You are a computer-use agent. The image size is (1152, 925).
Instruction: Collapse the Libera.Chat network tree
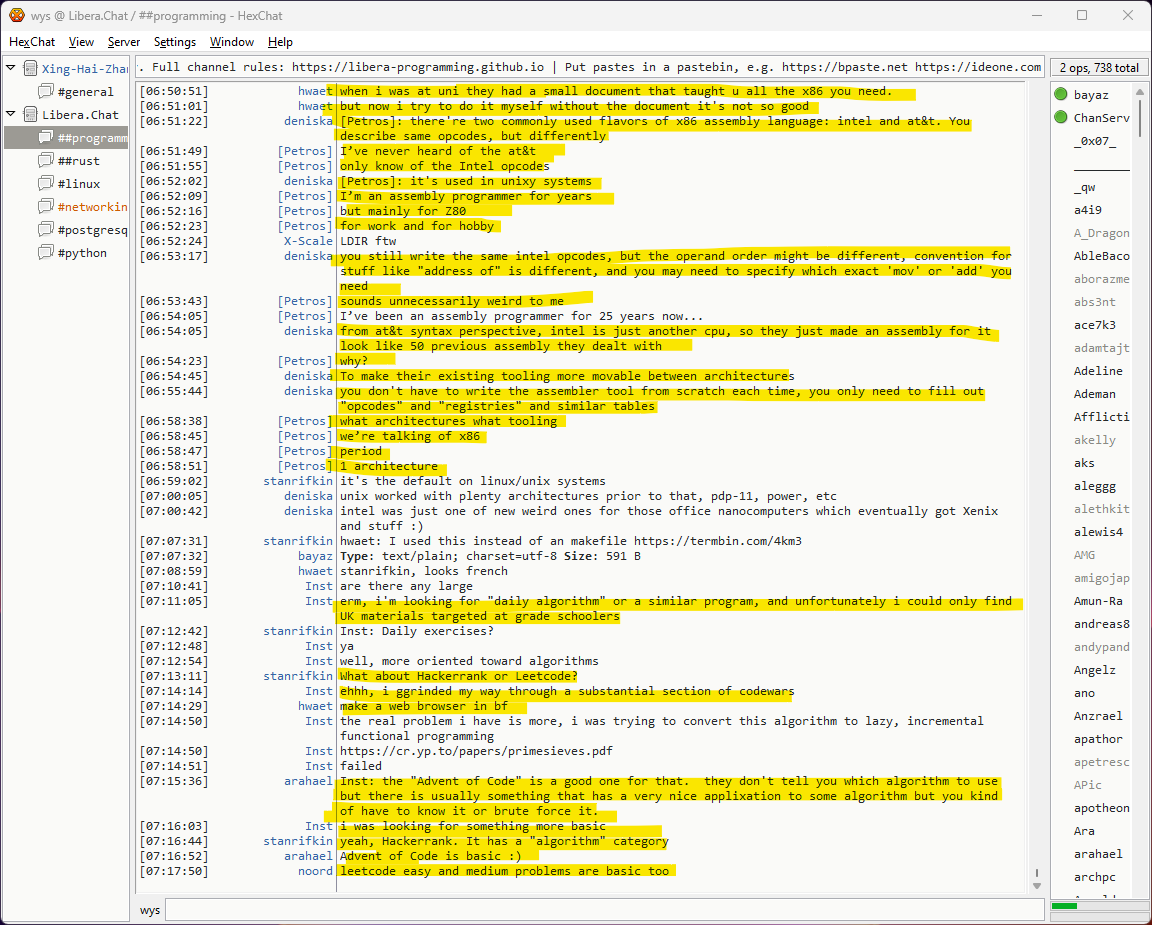[x=11, y=115]
